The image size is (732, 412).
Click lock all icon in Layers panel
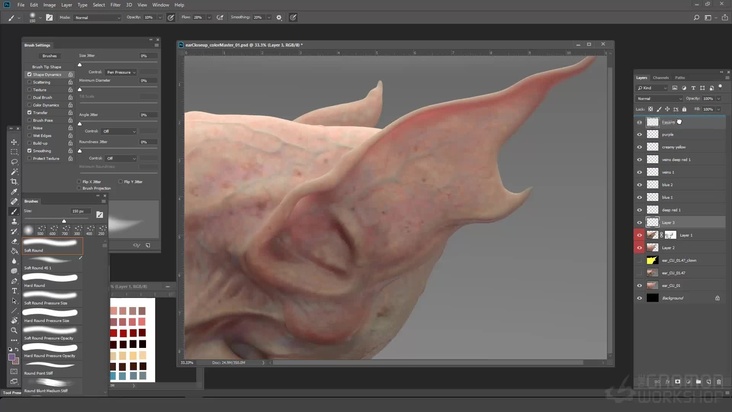click(684, 109)
